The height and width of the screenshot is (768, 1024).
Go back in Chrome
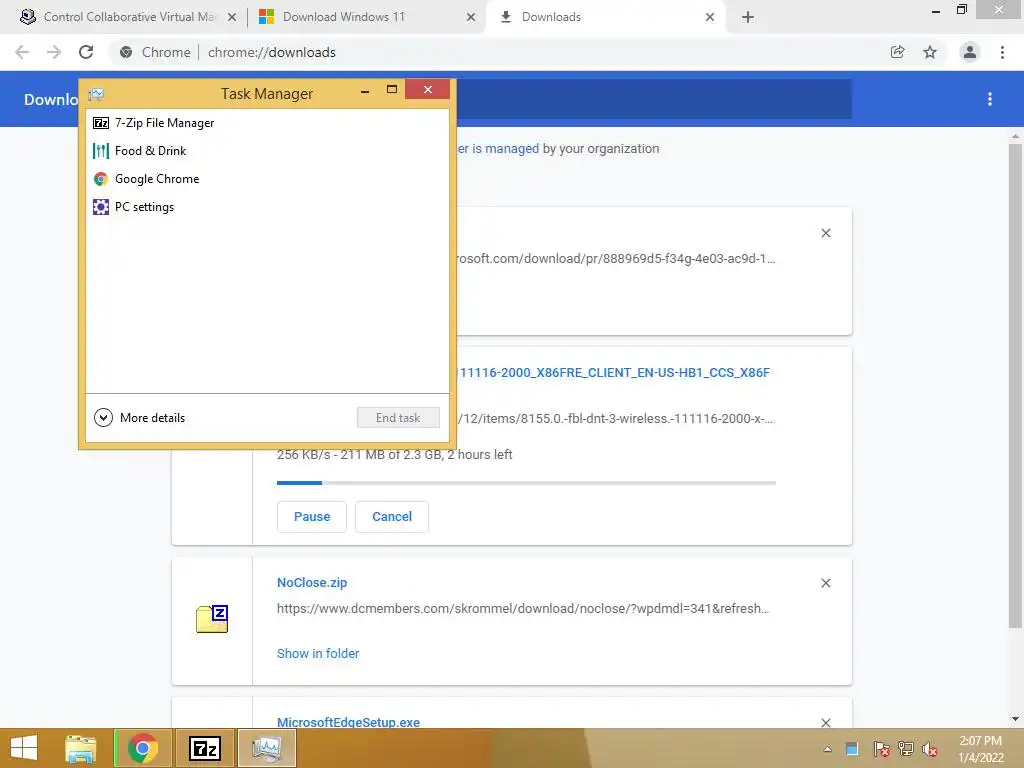[22, 52]
